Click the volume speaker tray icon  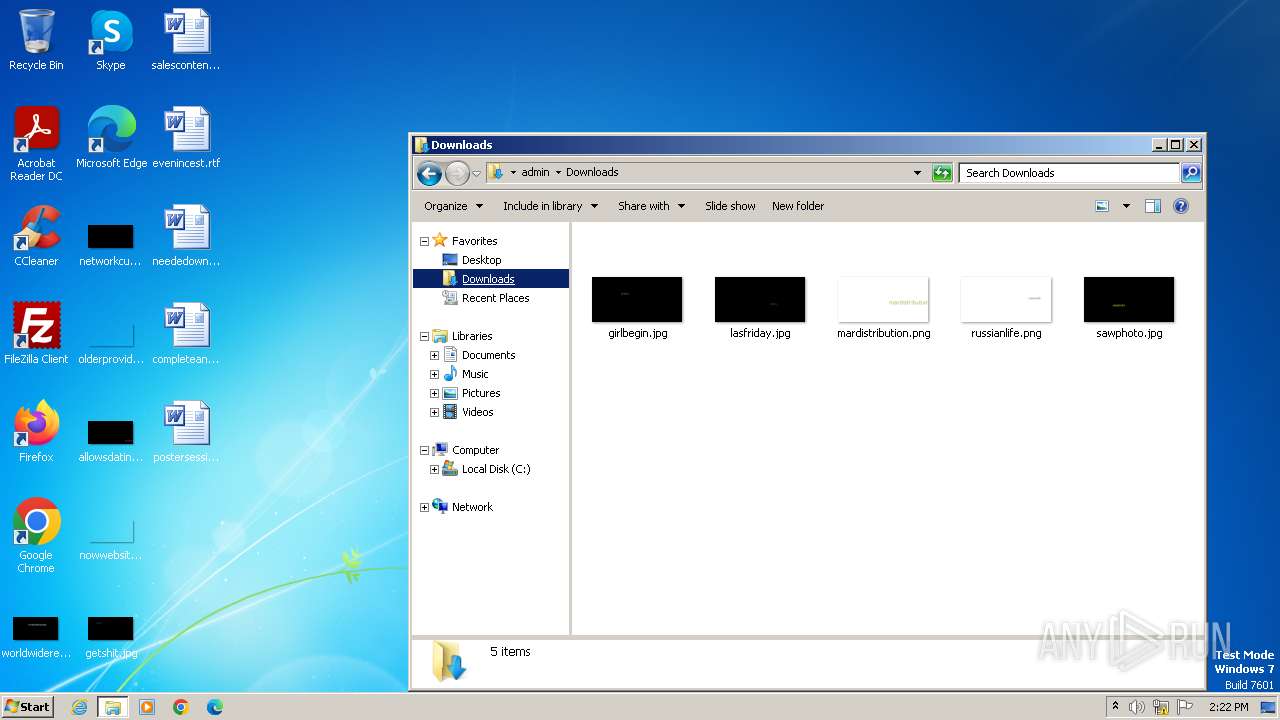1137,707
